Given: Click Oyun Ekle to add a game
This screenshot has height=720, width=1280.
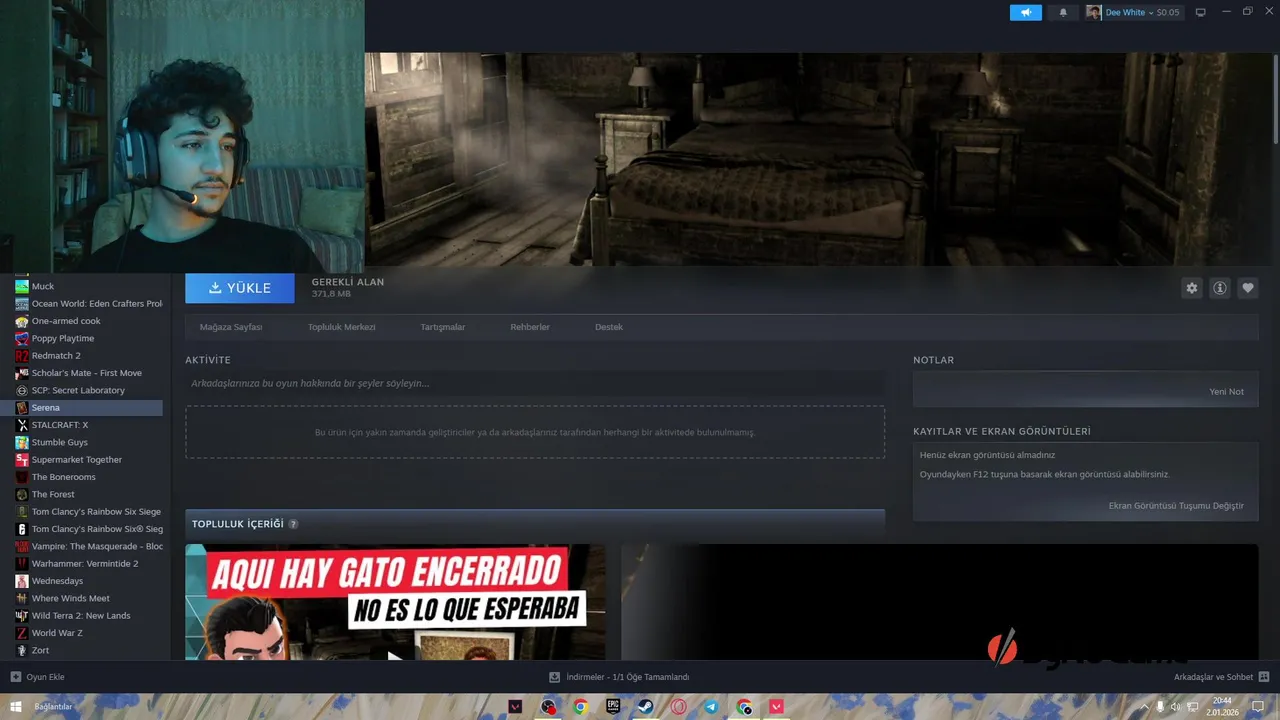Looking at the screenshot, I should coord(37,677).
